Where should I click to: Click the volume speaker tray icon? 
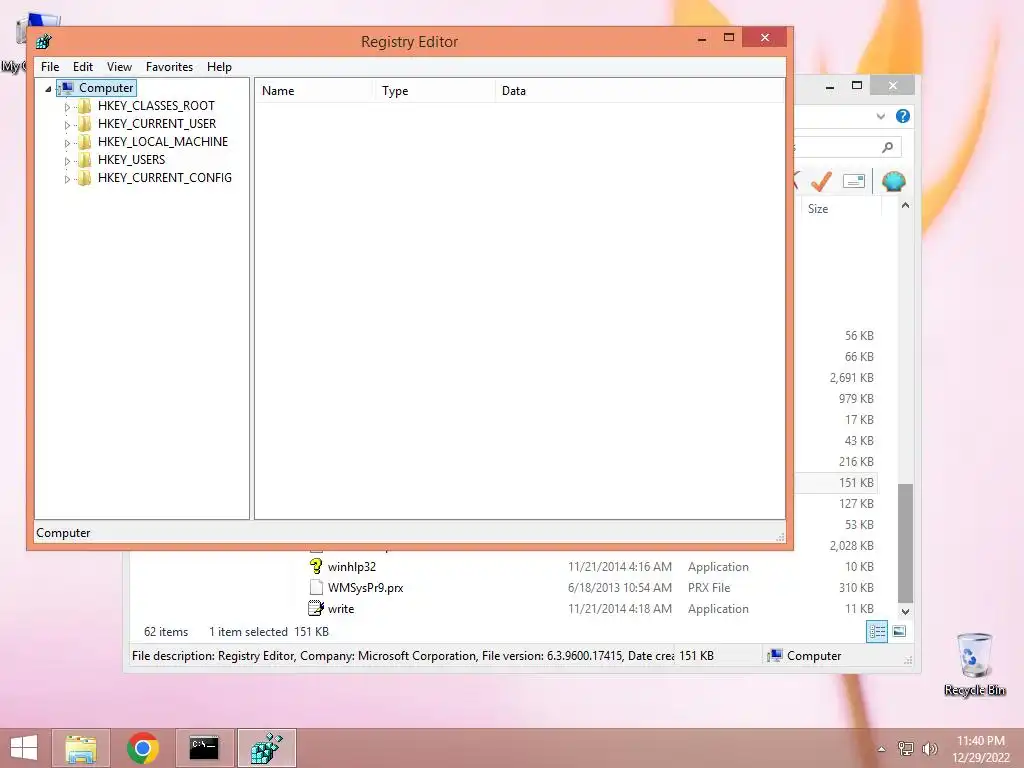(x=929, y=748)
